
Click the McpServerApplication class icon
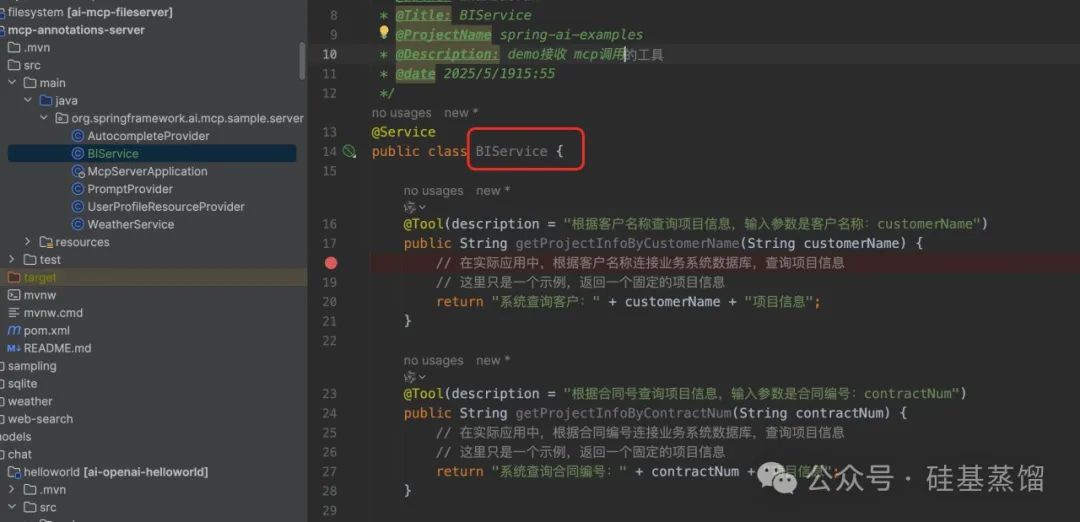[x=78, y=171]
